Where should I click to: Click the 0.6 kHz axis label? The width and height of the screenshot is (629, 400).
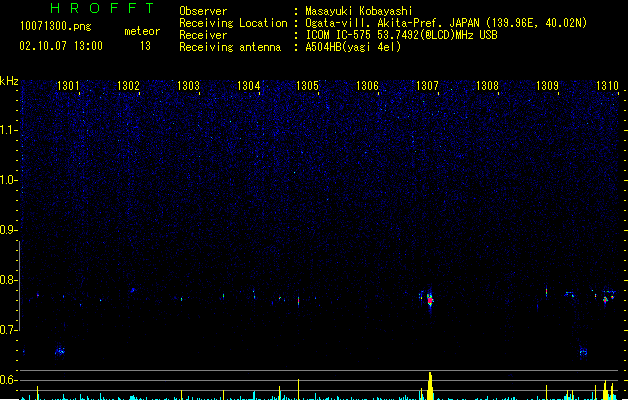(x=8, y=380)
